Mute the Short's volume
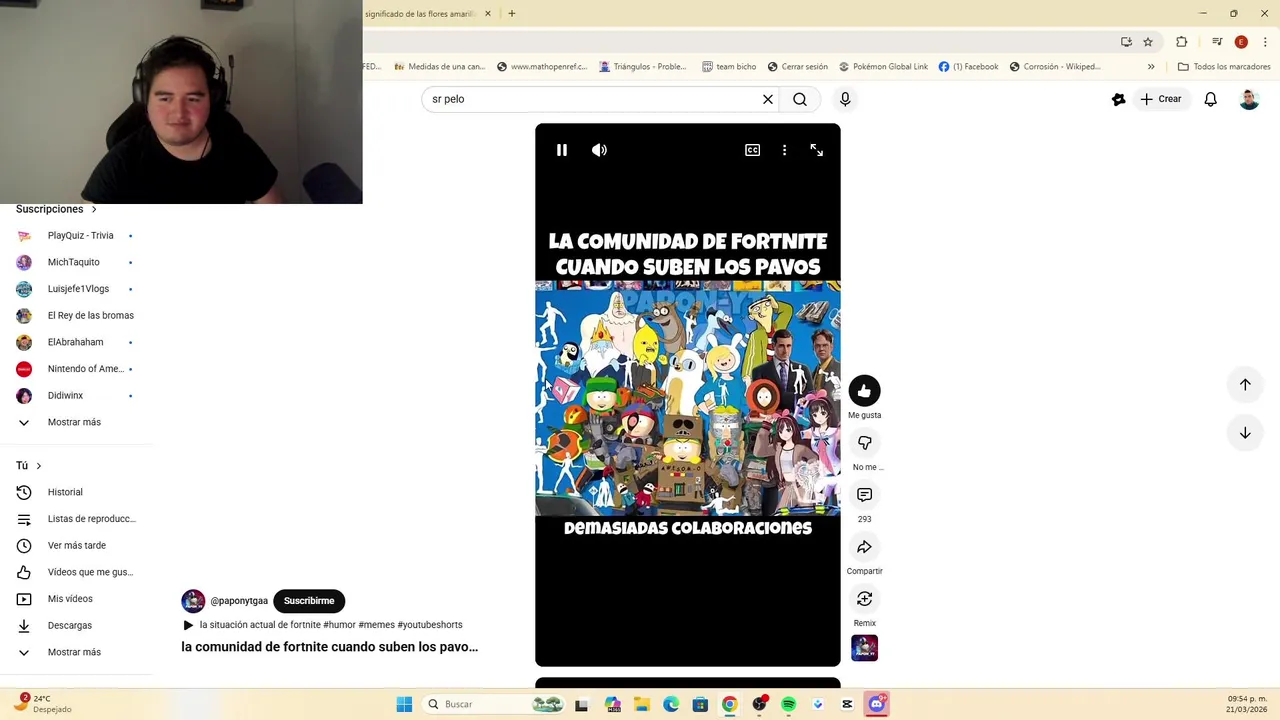 pyautogui.click(x=599, y=150)
